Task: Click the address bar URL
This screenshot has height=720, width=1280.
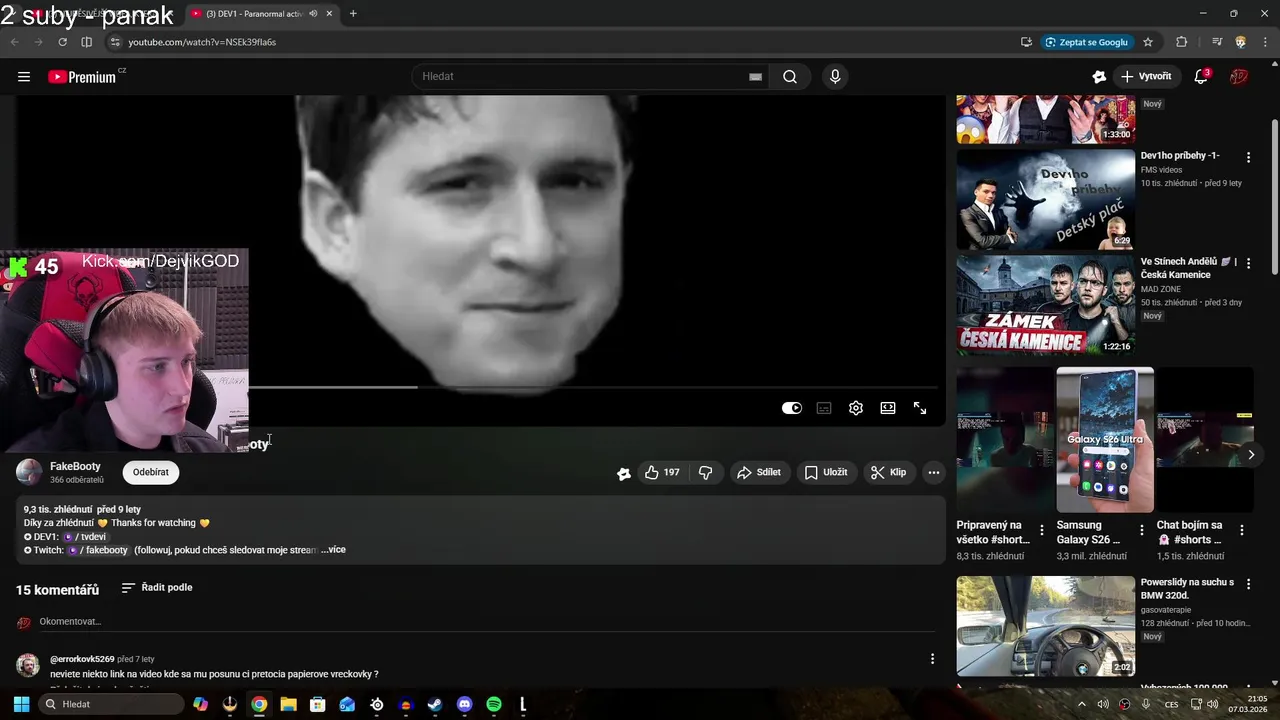Action: click(202, 42)
